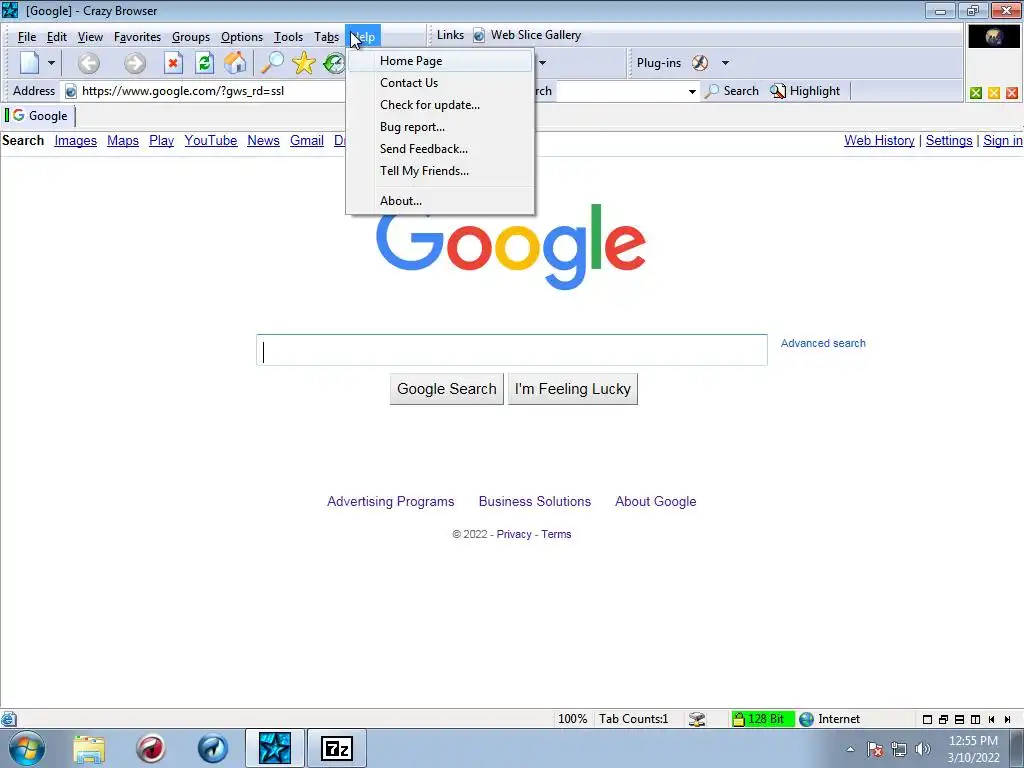This screenshot has width=1024, height=768.
Task: Choose Contact Us menu entry
Action: pyautogui.click(x=440, y=83)
